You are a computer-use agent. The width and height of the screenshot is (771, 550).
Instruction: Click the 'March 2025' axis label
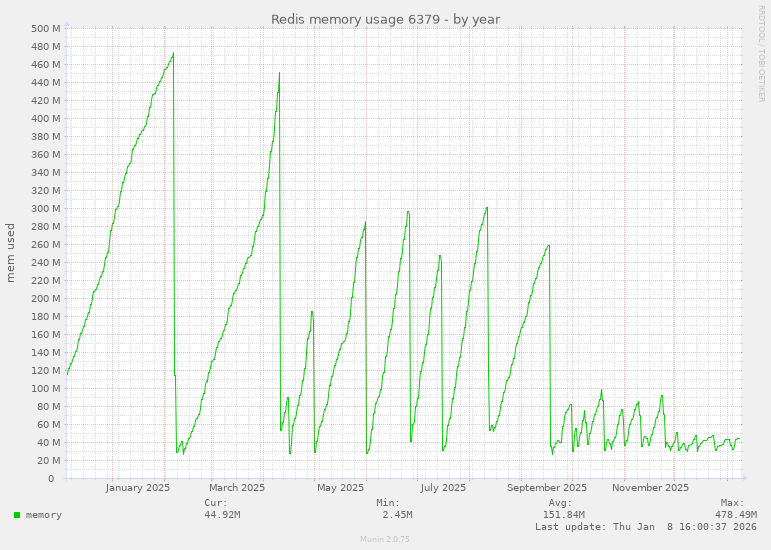click(x=237, y=488)
